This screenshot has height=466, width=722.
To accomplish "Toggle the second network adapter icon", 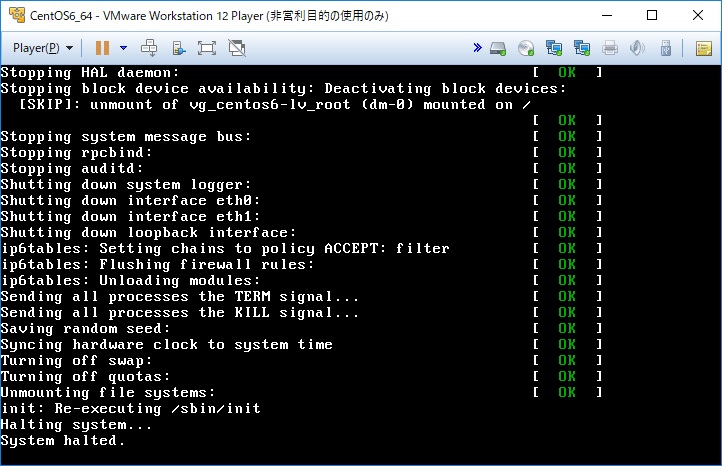I will pyautogui.click(x=582, y=48).
